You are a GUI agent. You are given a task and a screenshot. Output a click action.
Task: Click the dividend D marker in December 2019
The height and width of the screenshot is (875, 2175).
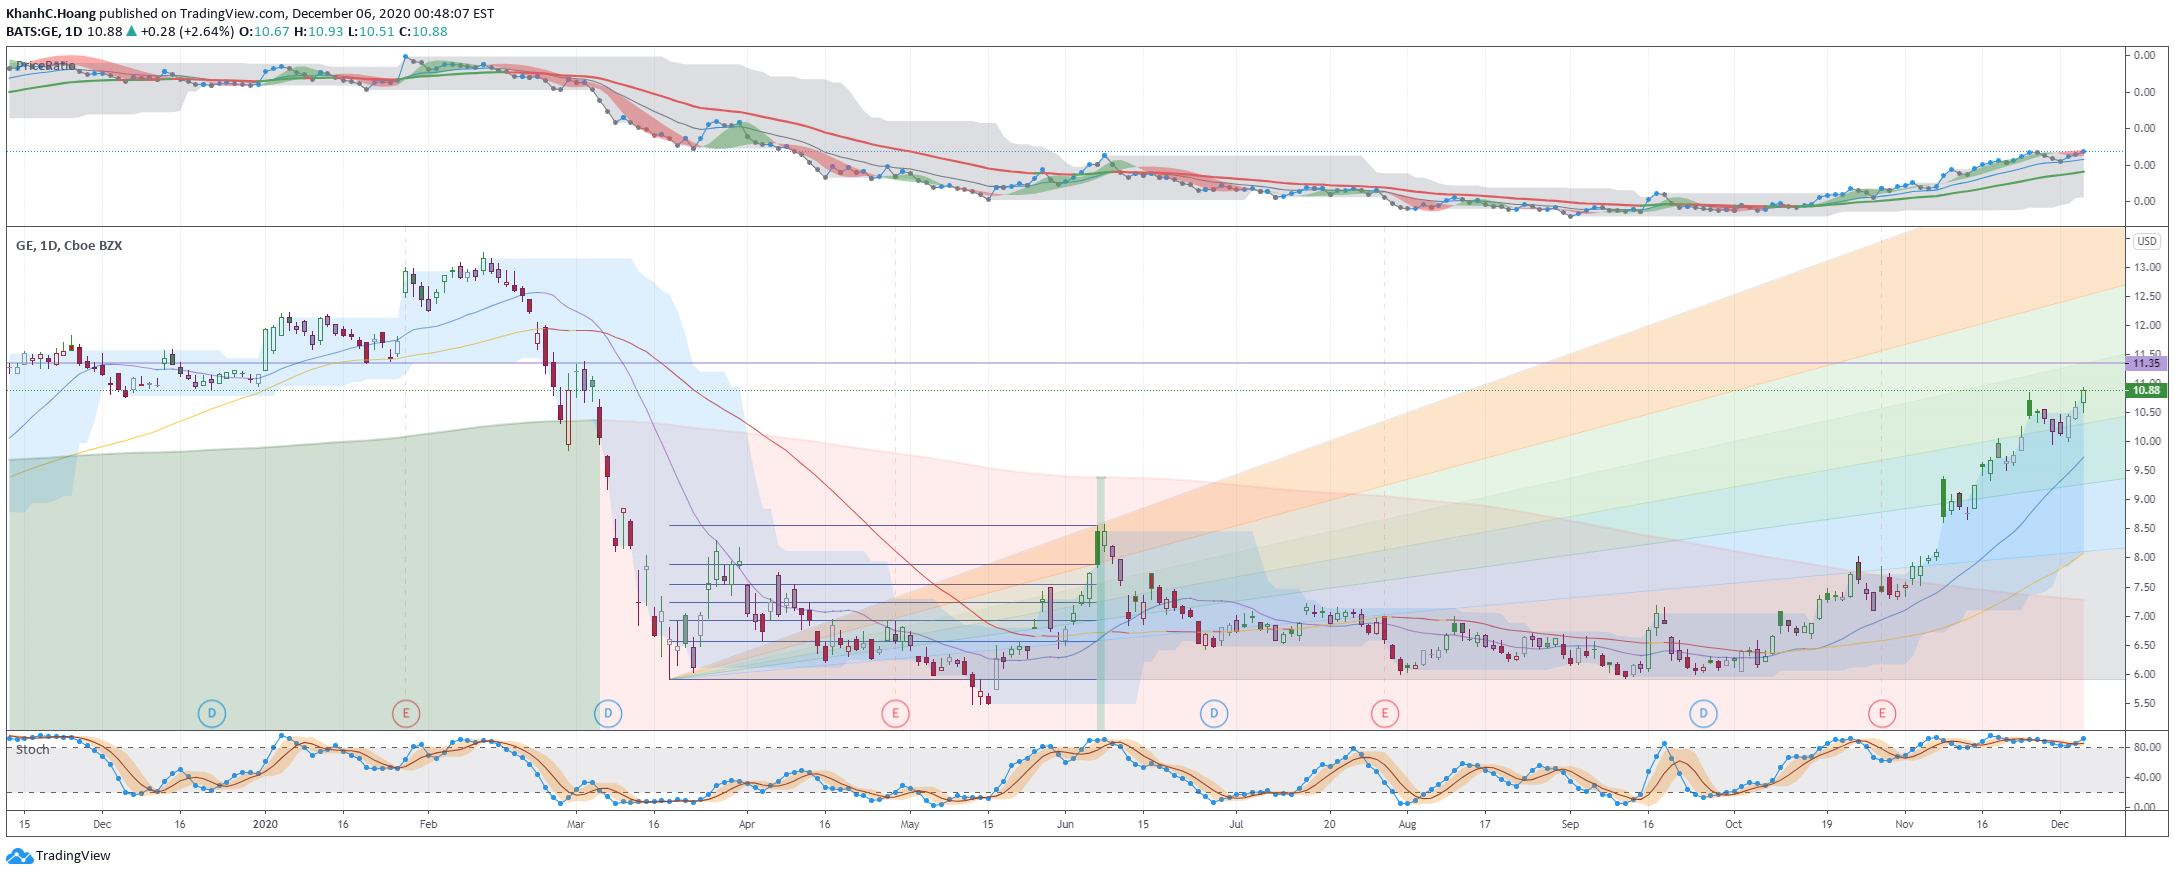coord(211,714)
